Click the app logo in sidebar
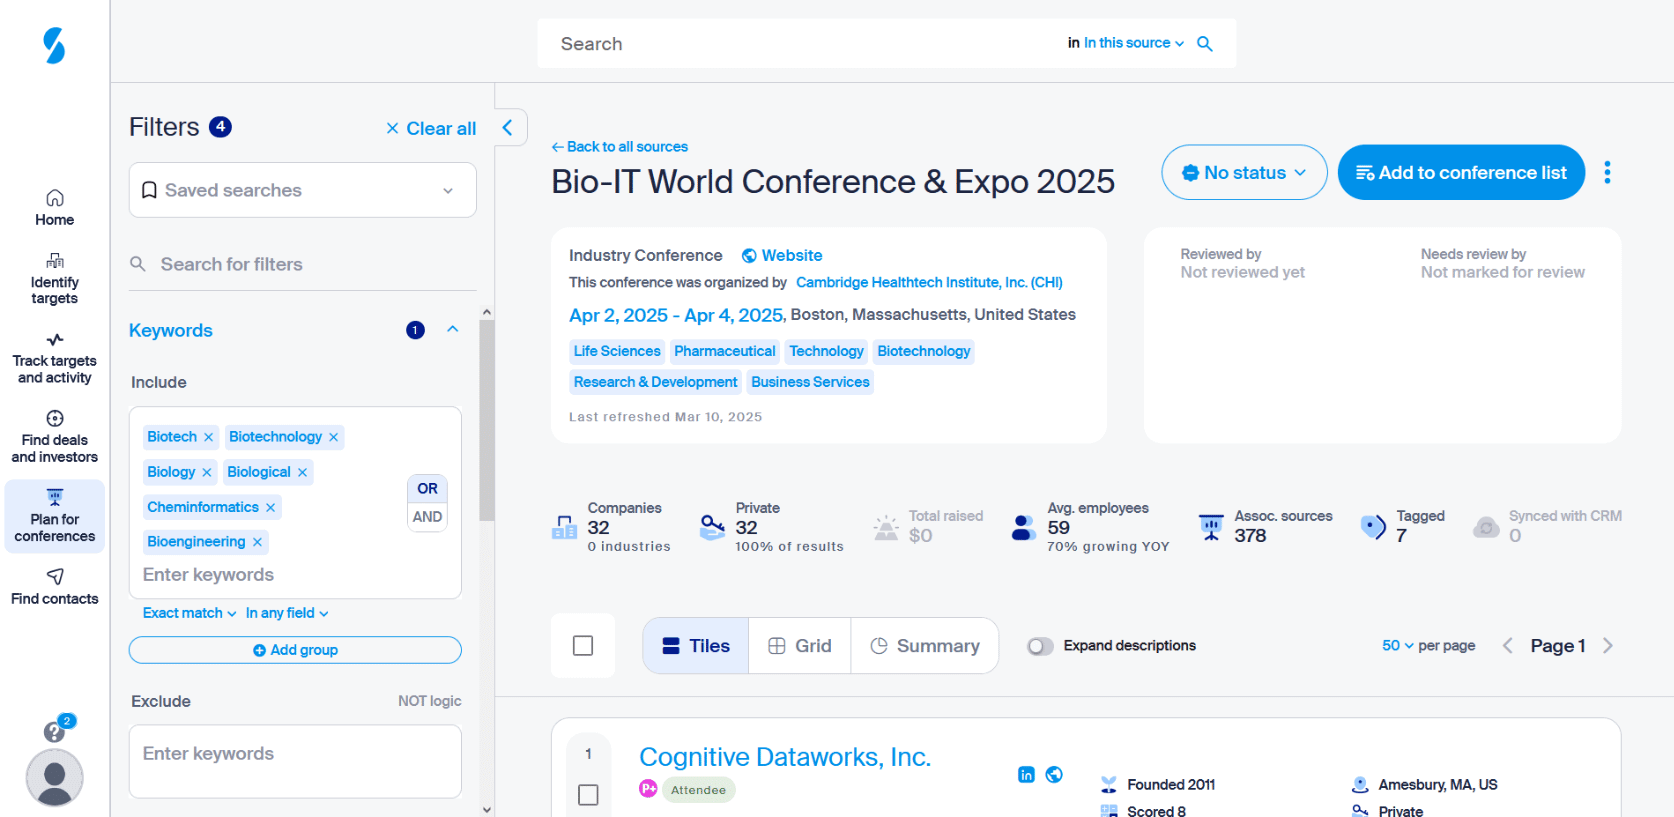Screen dimensions: 1674x817 (x=54, y=45)
